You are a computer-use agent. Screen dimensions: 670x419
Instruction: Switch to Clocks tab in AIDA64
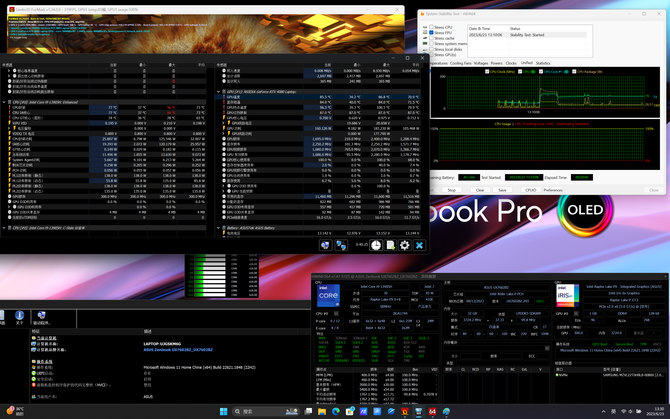coord(511,63)
